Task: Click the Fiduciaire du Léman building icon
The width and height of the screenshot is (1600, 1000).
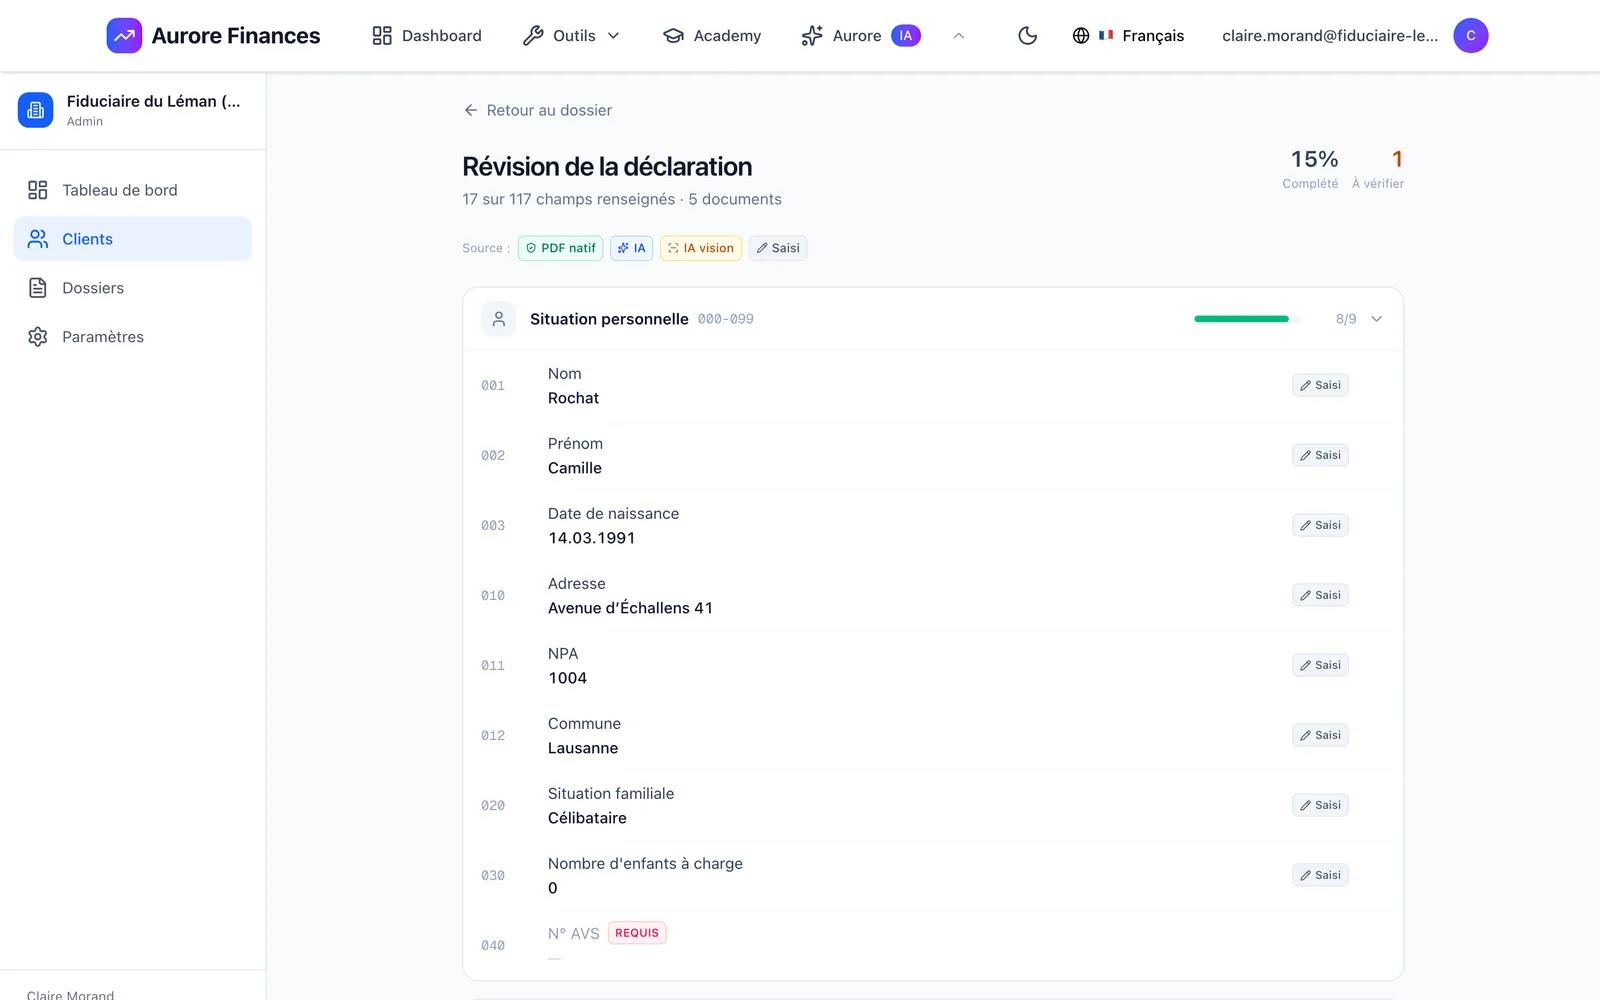Action: pos(35,110)
